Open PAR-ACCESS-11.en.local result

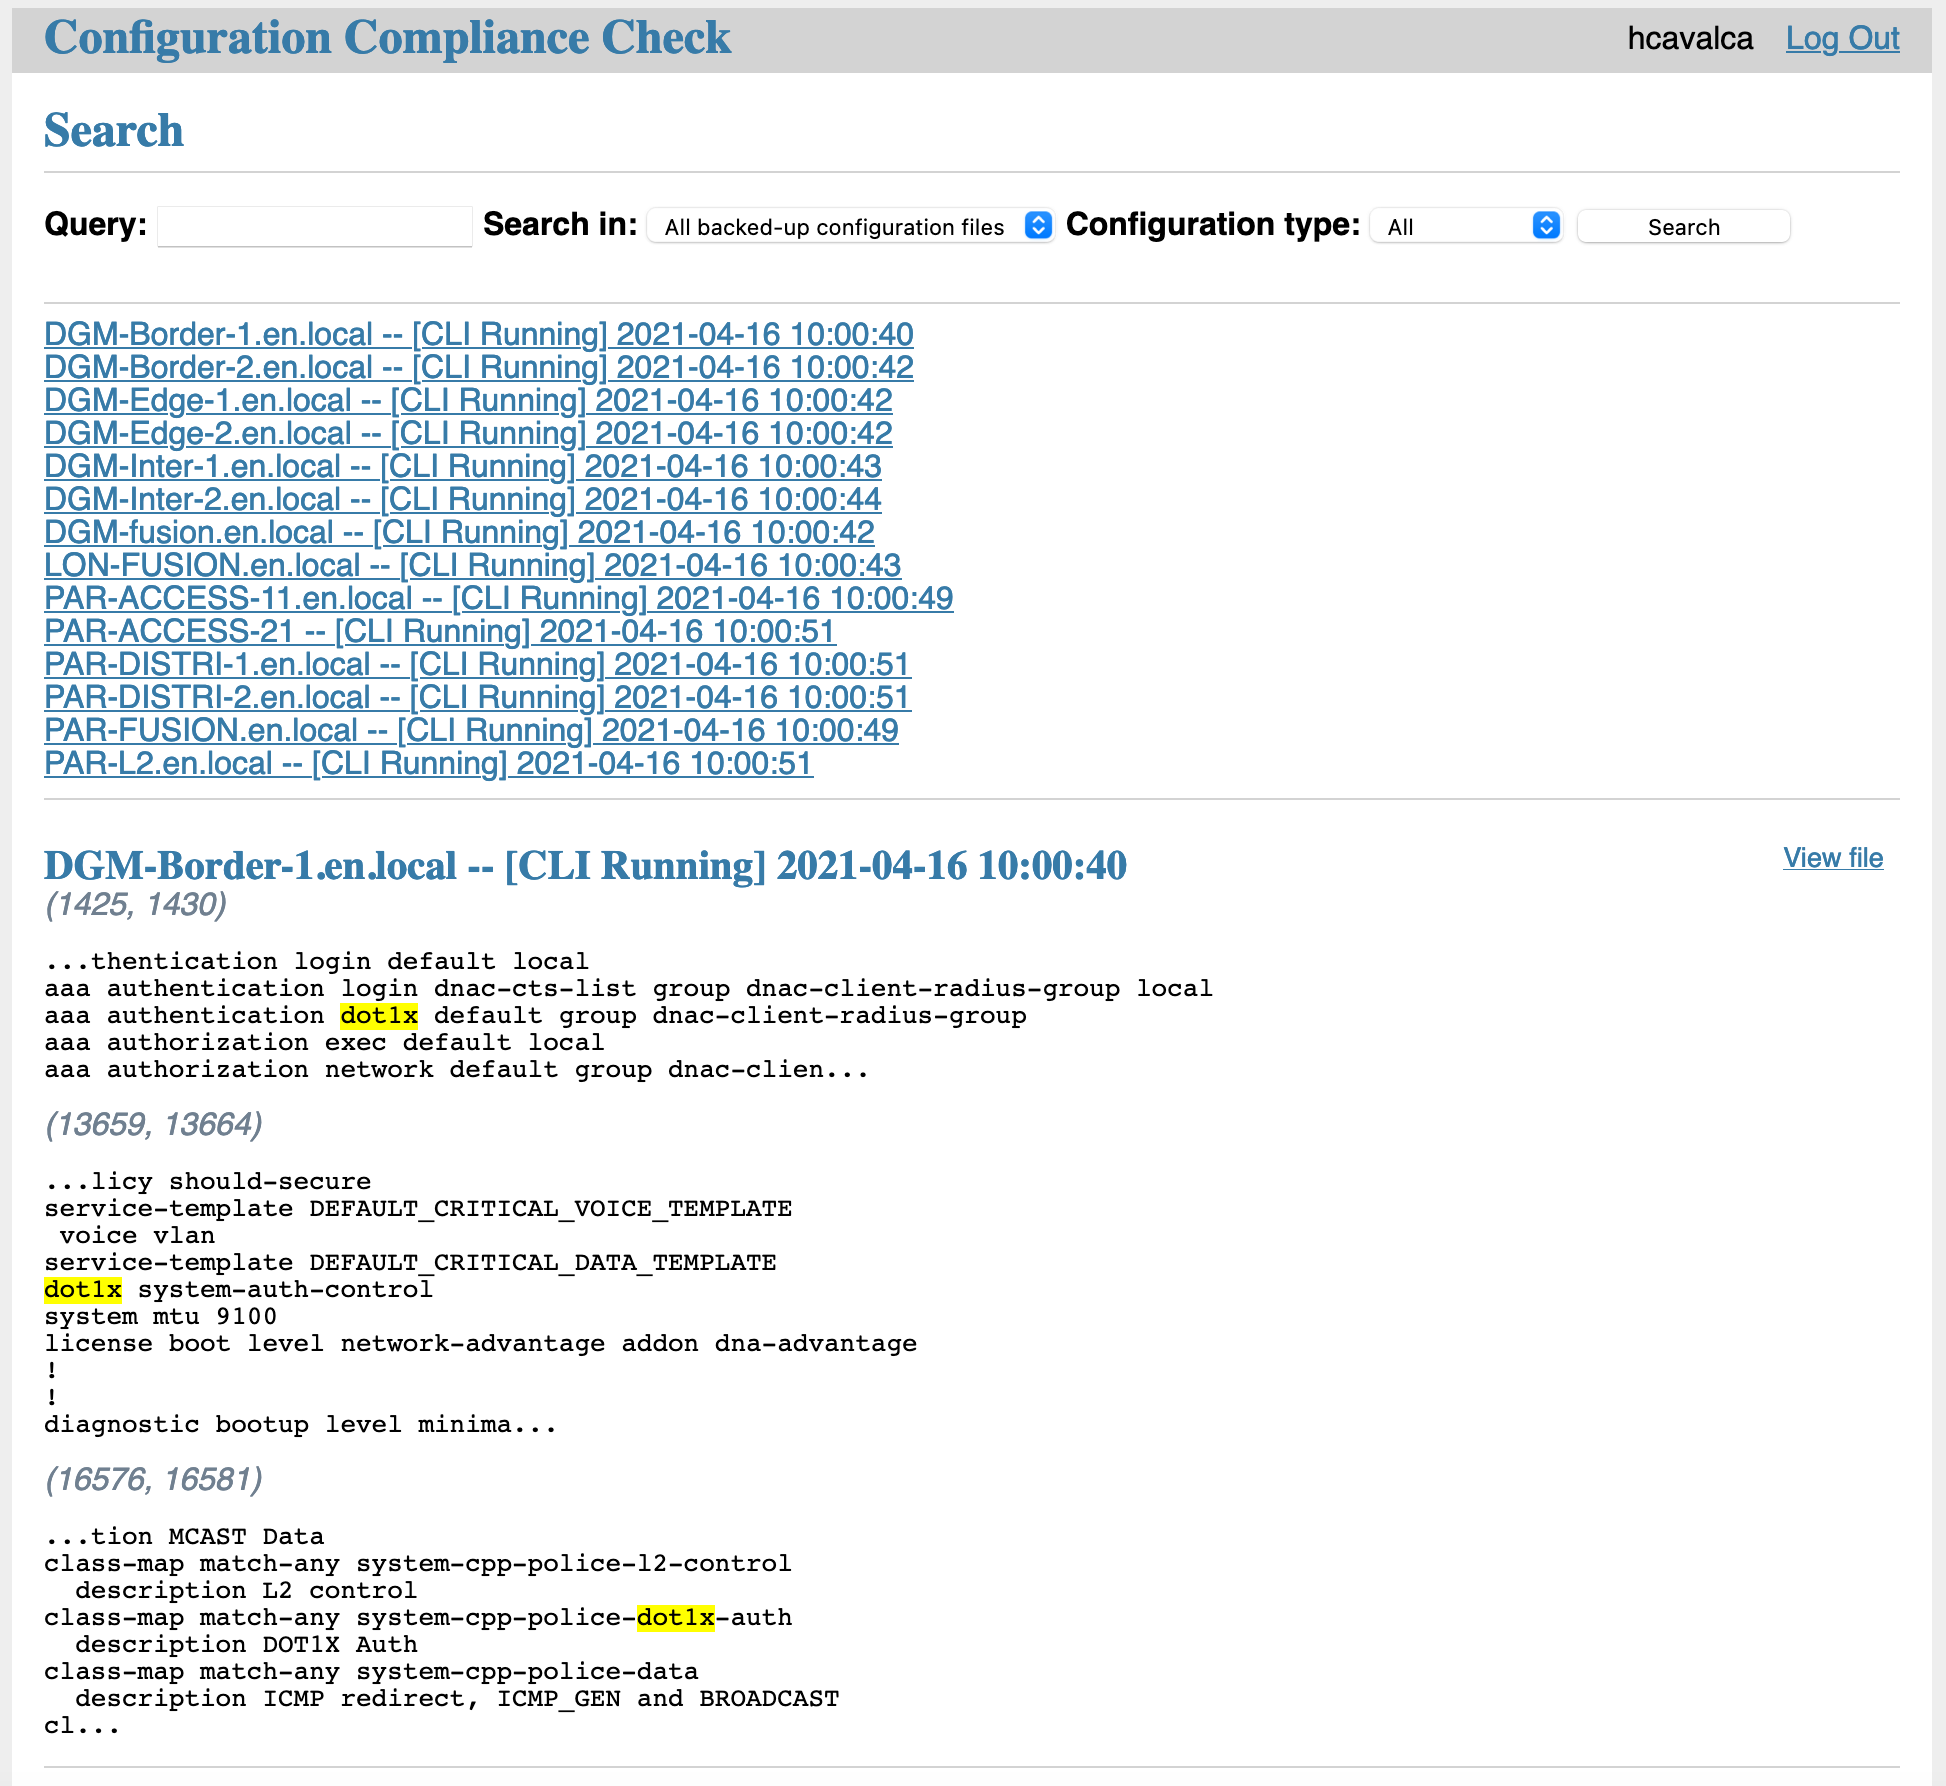click(x=498, y=598)
